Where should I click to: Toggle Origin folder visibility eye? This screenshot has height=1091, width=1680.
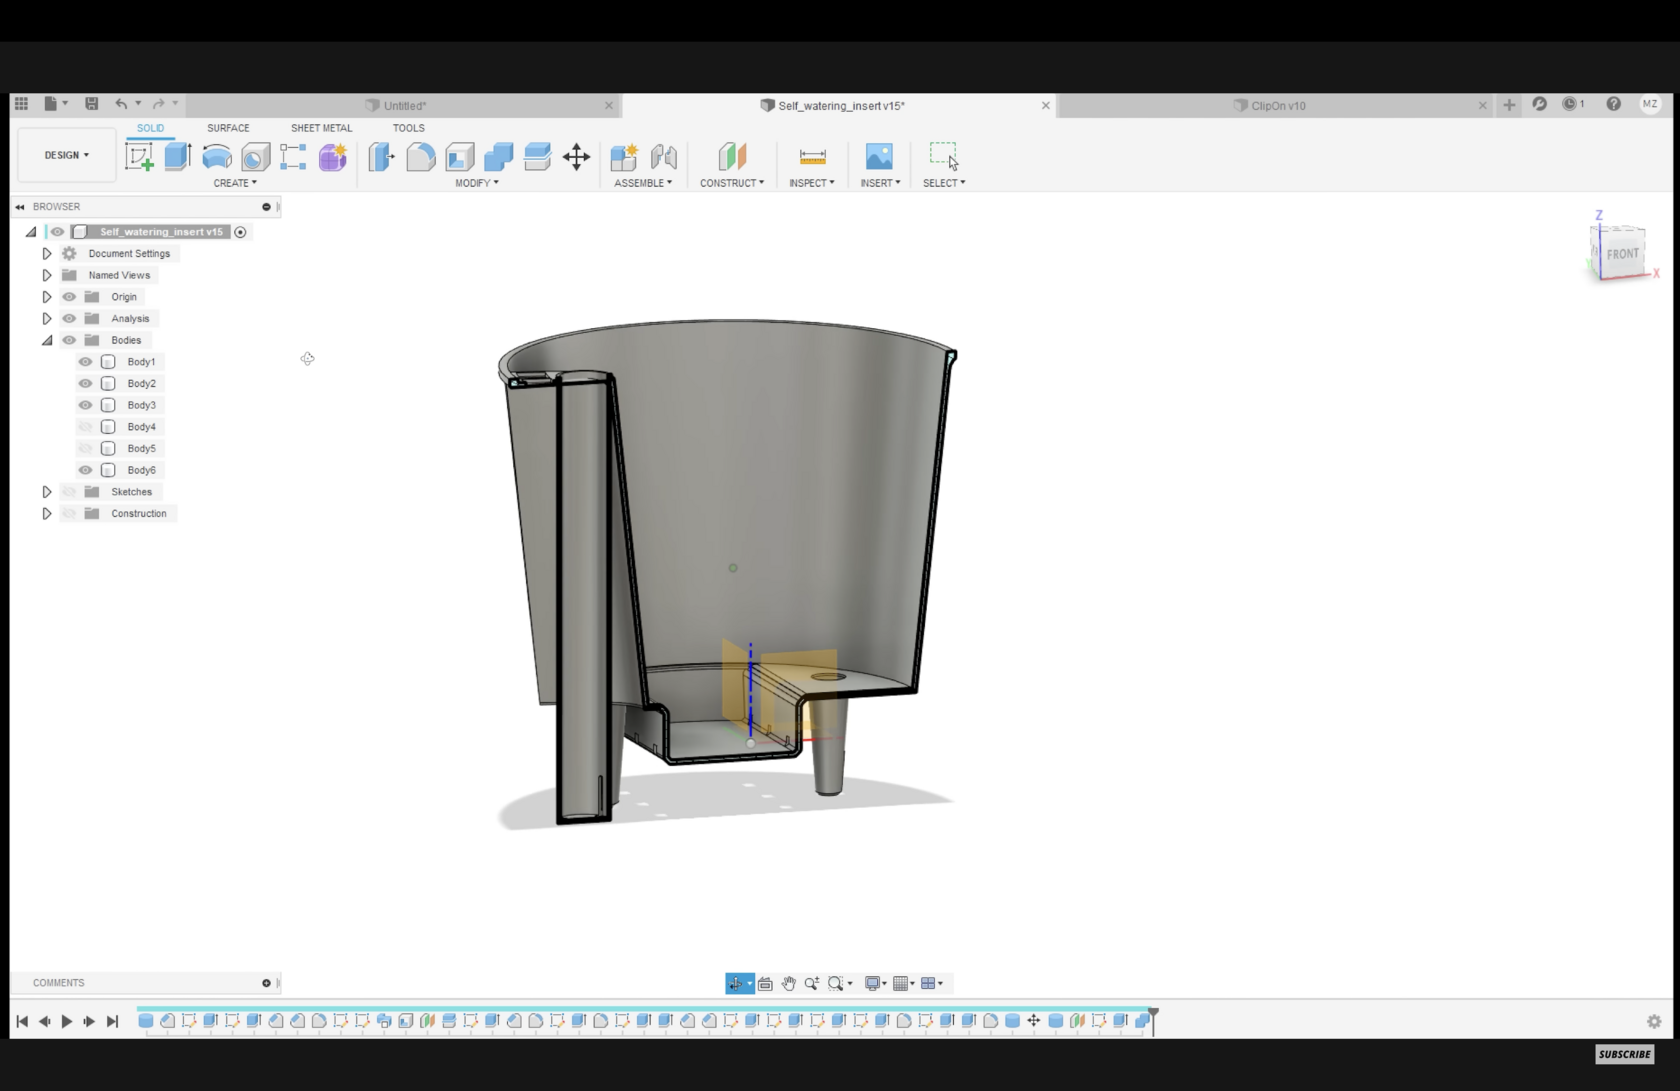(x=69, y=297)
